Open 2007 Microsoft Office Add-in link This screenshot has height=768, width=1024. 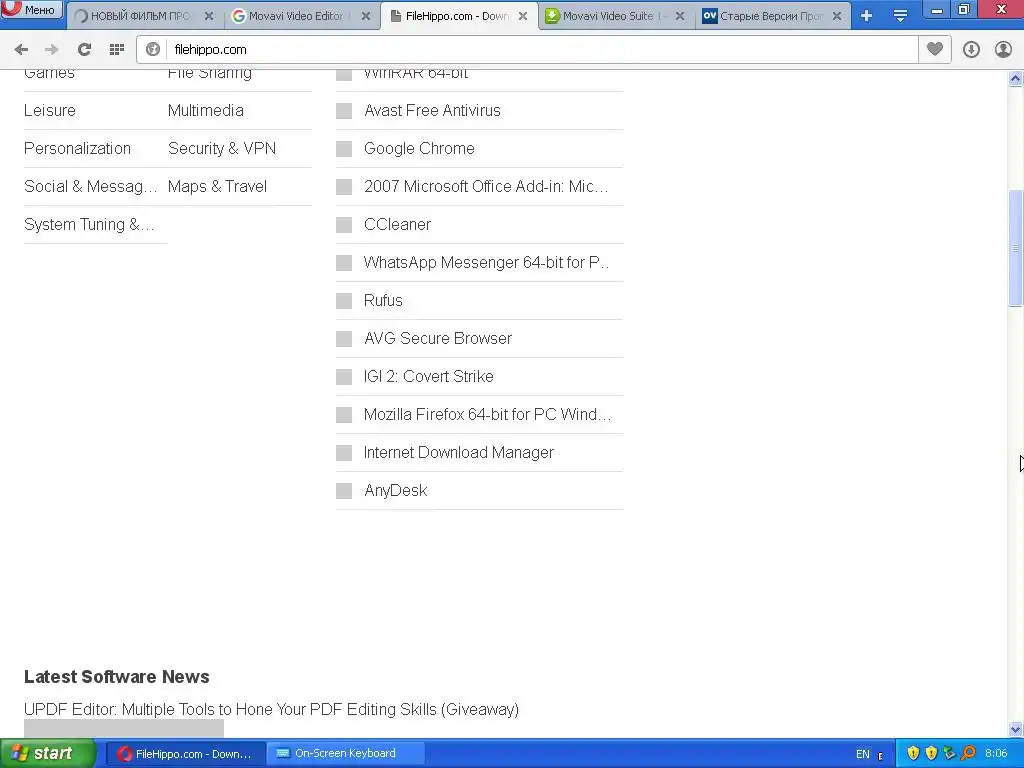point(486,186)
